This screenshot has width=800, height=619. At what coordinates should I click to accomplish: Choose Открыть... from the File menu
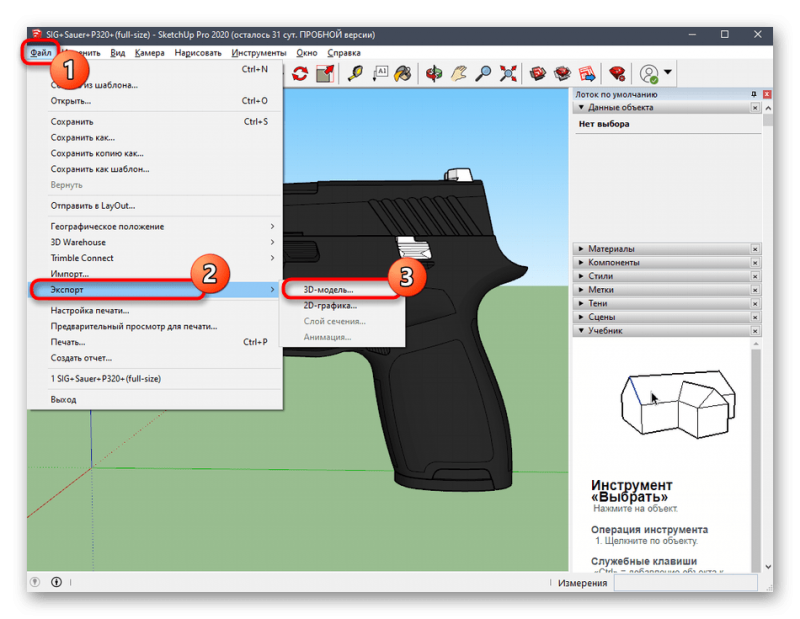(x=155, y=101)
